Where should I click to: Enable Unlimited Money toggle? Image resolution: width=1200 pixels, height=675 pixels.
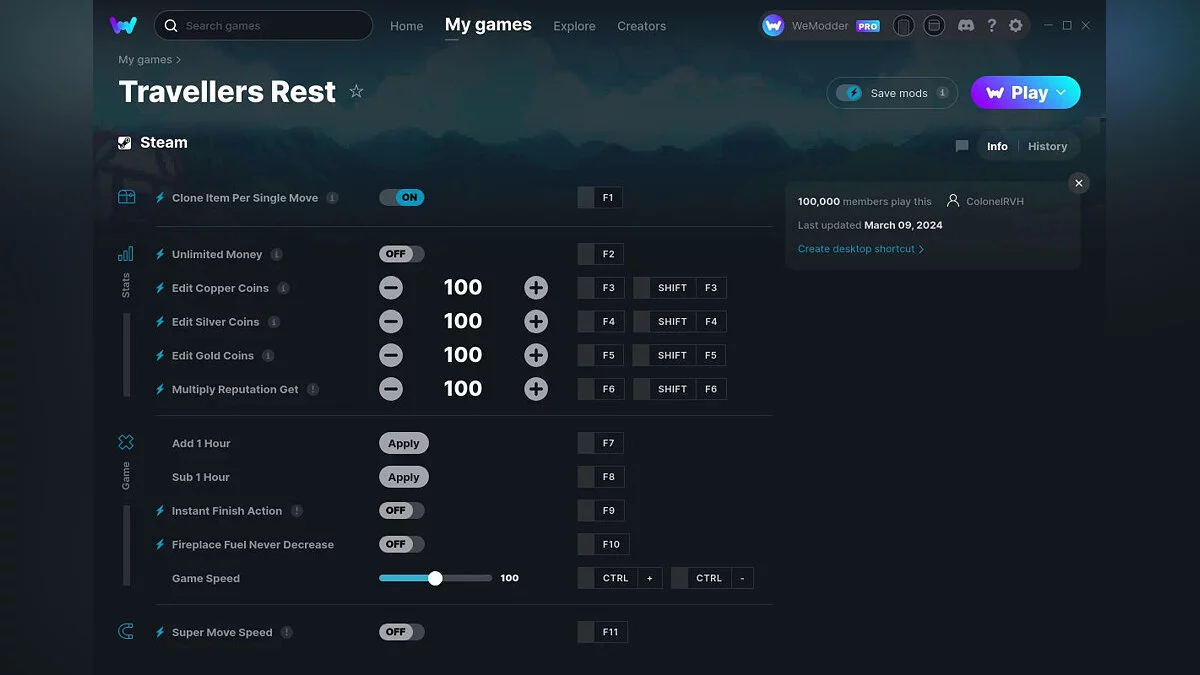[x=402, y=254]
